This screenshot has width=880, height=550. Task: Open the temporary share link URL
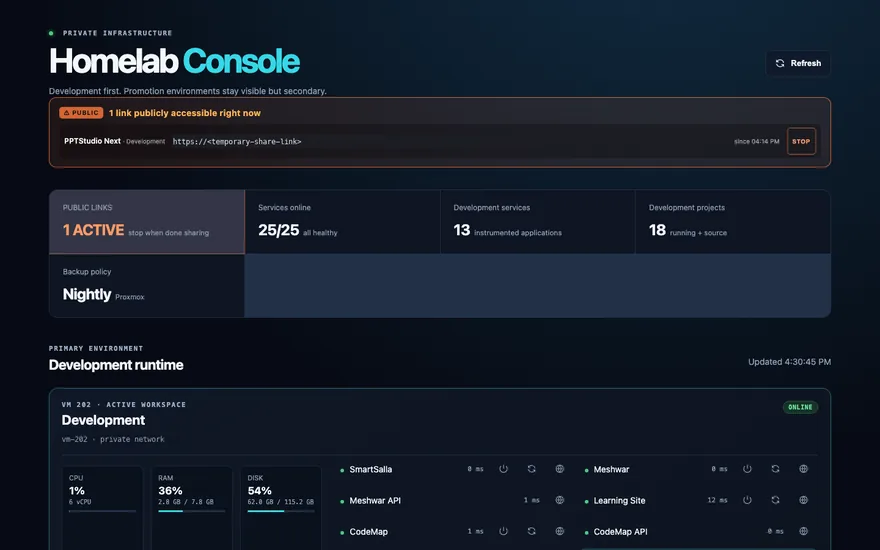(x=237, y=141)
